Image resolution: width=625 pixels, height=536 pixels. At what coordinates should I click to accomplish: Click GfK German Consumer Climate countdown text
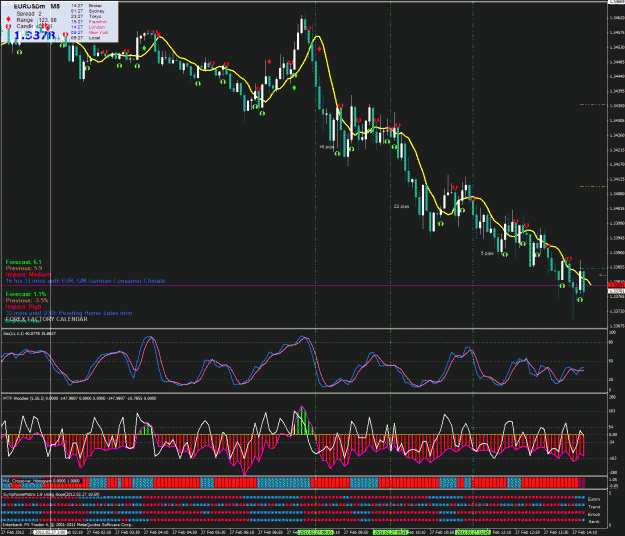coord(85,281)
